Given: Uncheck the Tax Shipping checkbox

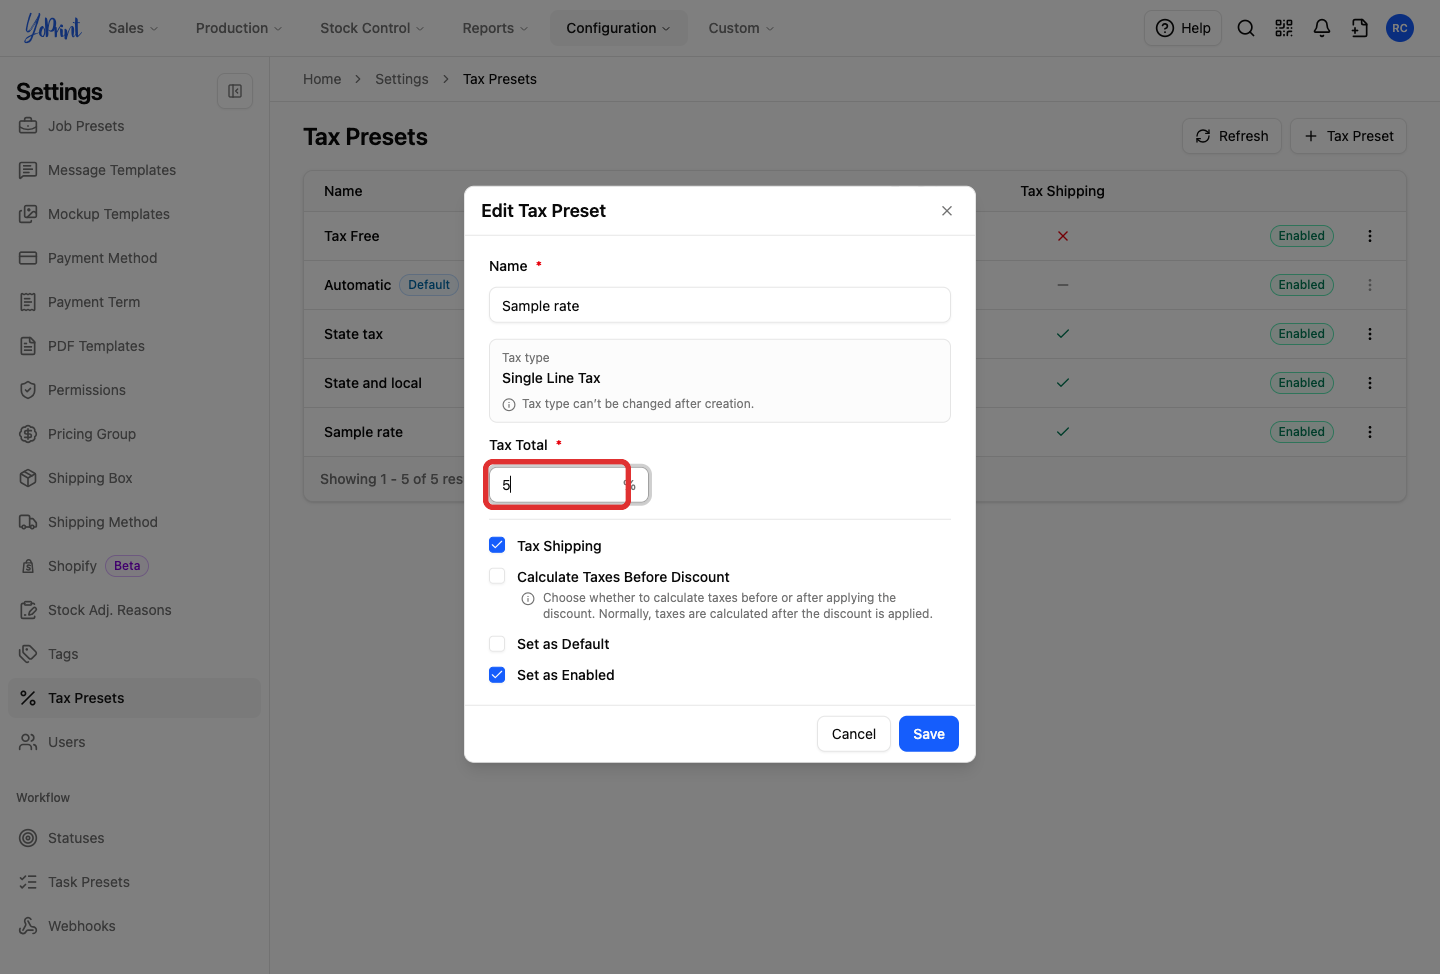Looking at the screenshot, I should 497,545.
